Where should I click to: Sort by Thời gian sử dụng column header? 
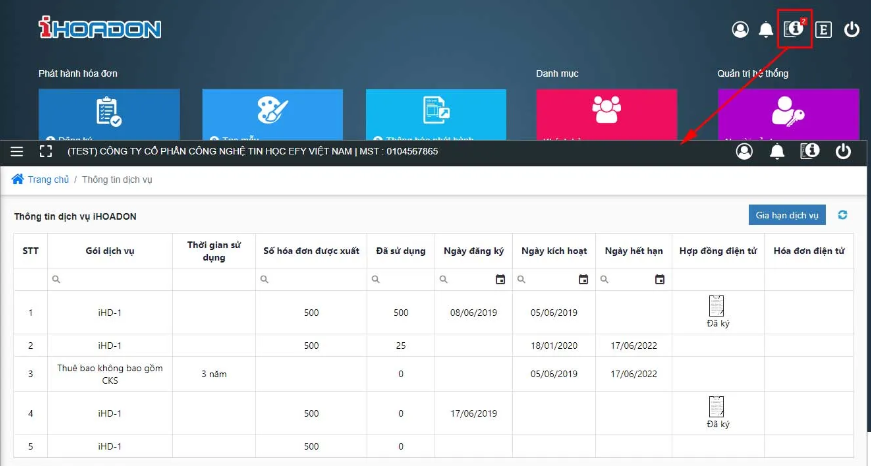[x=214, y=251]
